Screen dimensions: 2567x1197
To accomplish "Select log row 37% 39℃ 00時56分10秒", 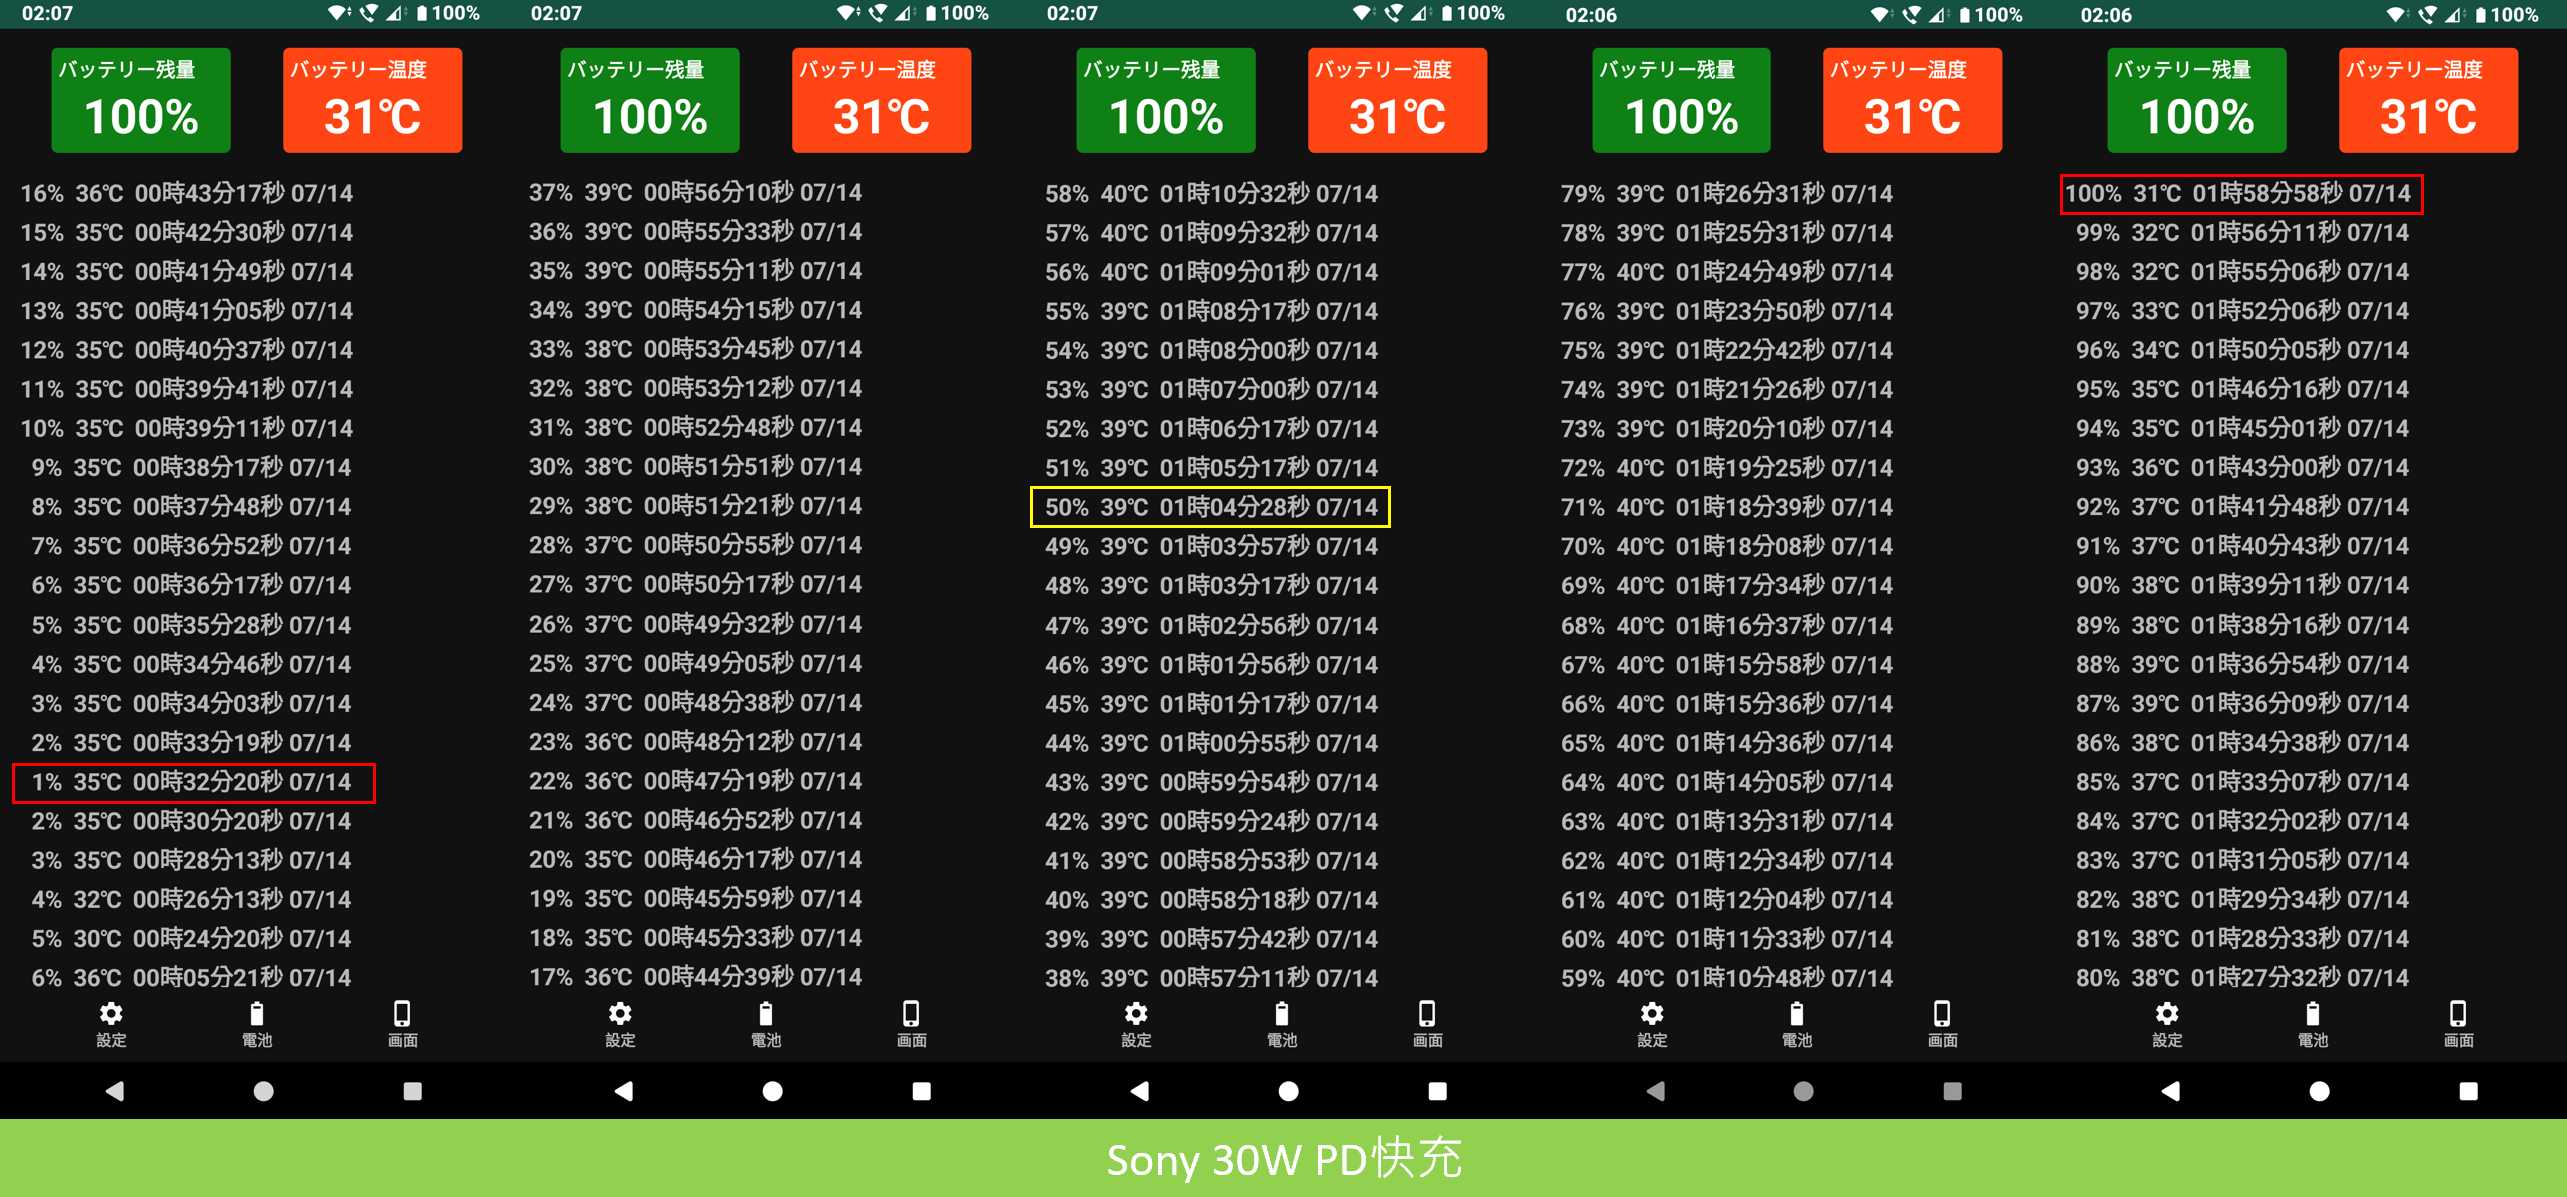I will coord(695,192).
